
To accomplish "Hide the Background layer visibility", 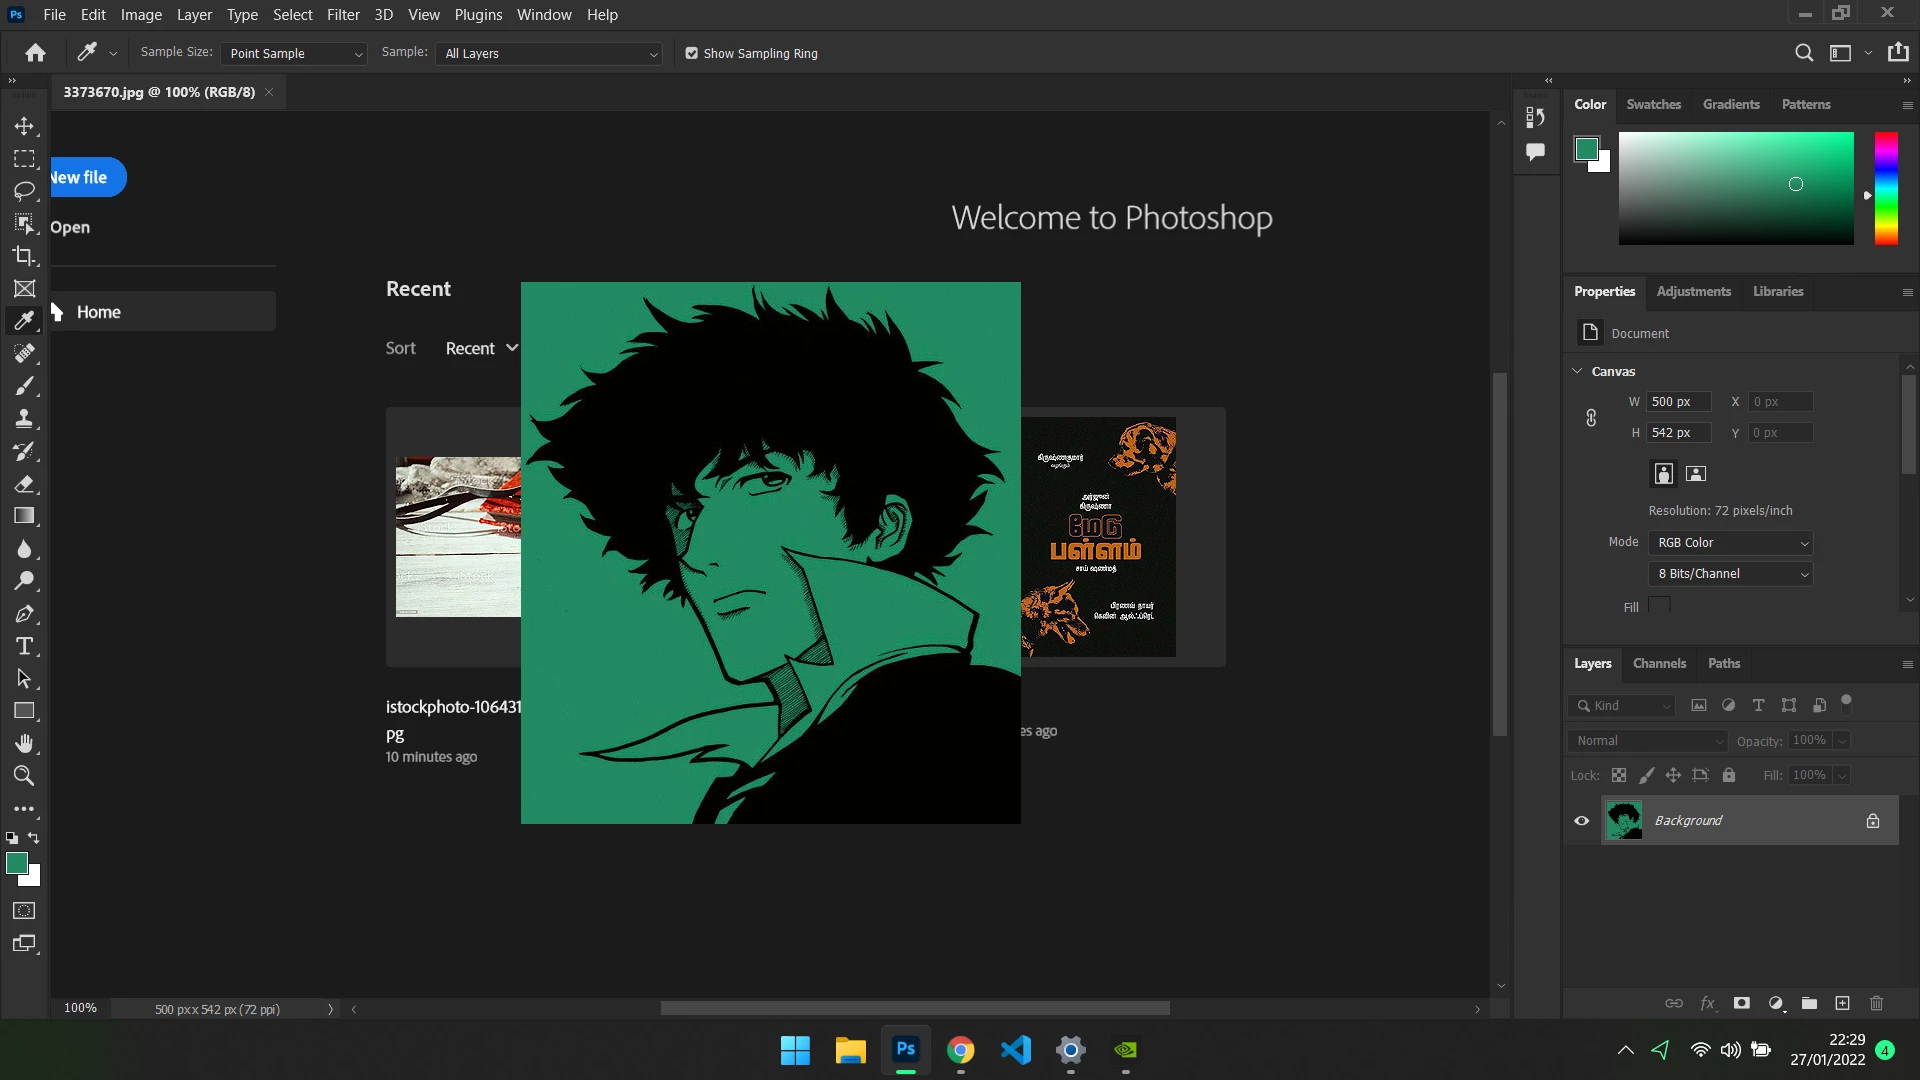I will (1581, 820).
